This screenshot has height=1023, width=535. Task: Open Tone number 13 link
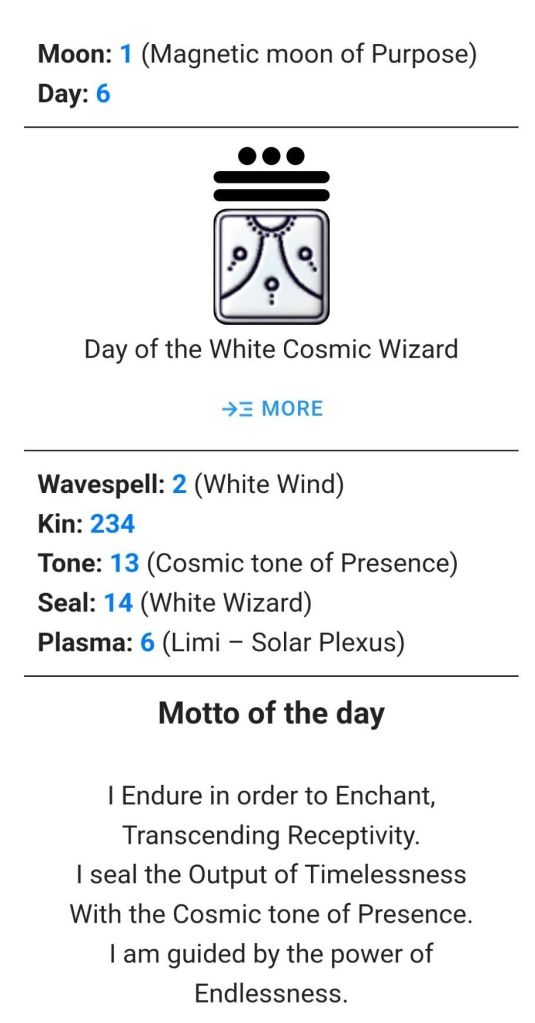125,563
